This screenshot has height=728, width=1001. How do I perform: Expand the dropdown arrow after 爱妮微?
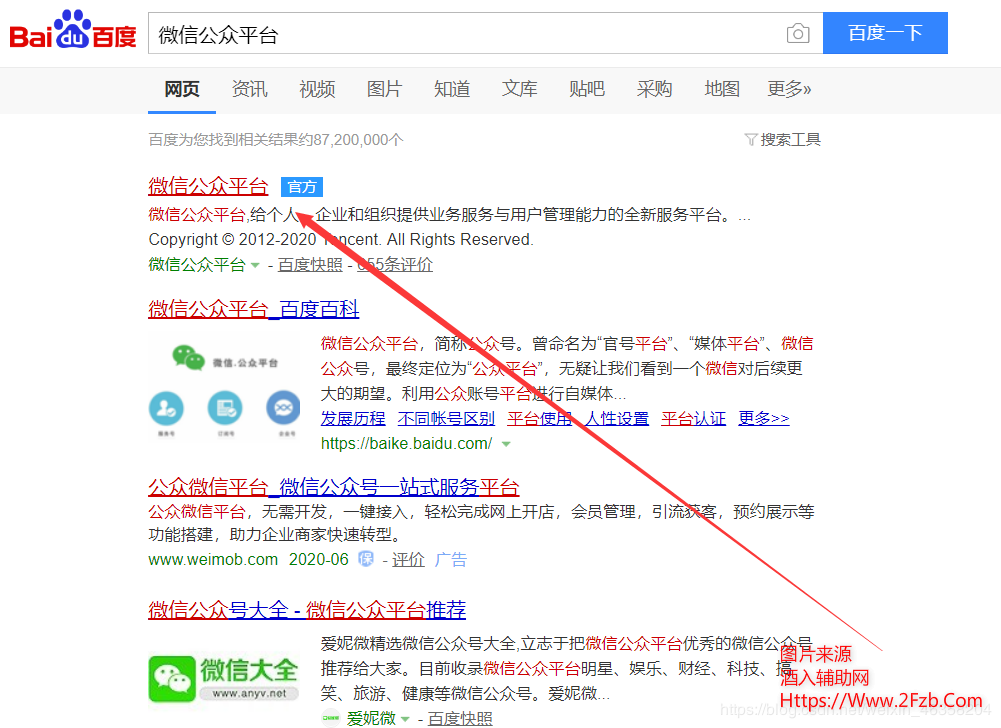tap(405, 719)
